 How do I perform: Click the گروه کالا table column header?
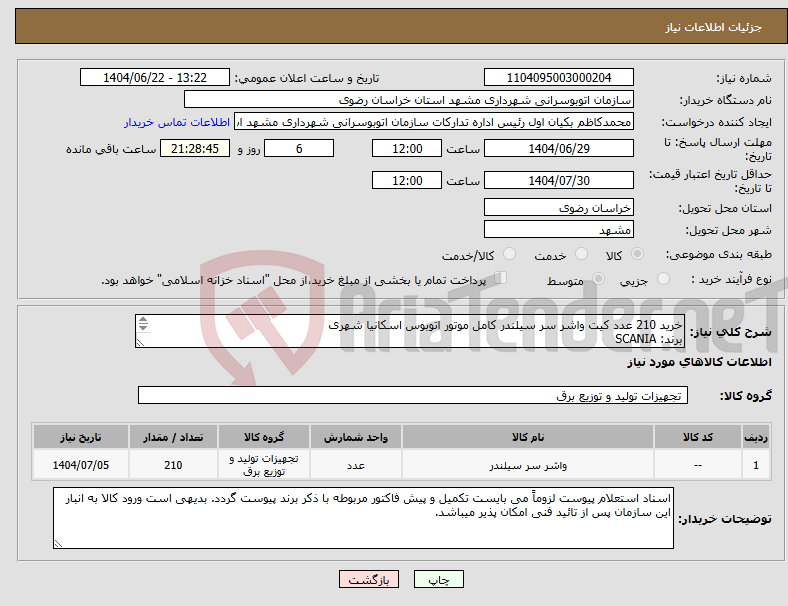[264, 437]
